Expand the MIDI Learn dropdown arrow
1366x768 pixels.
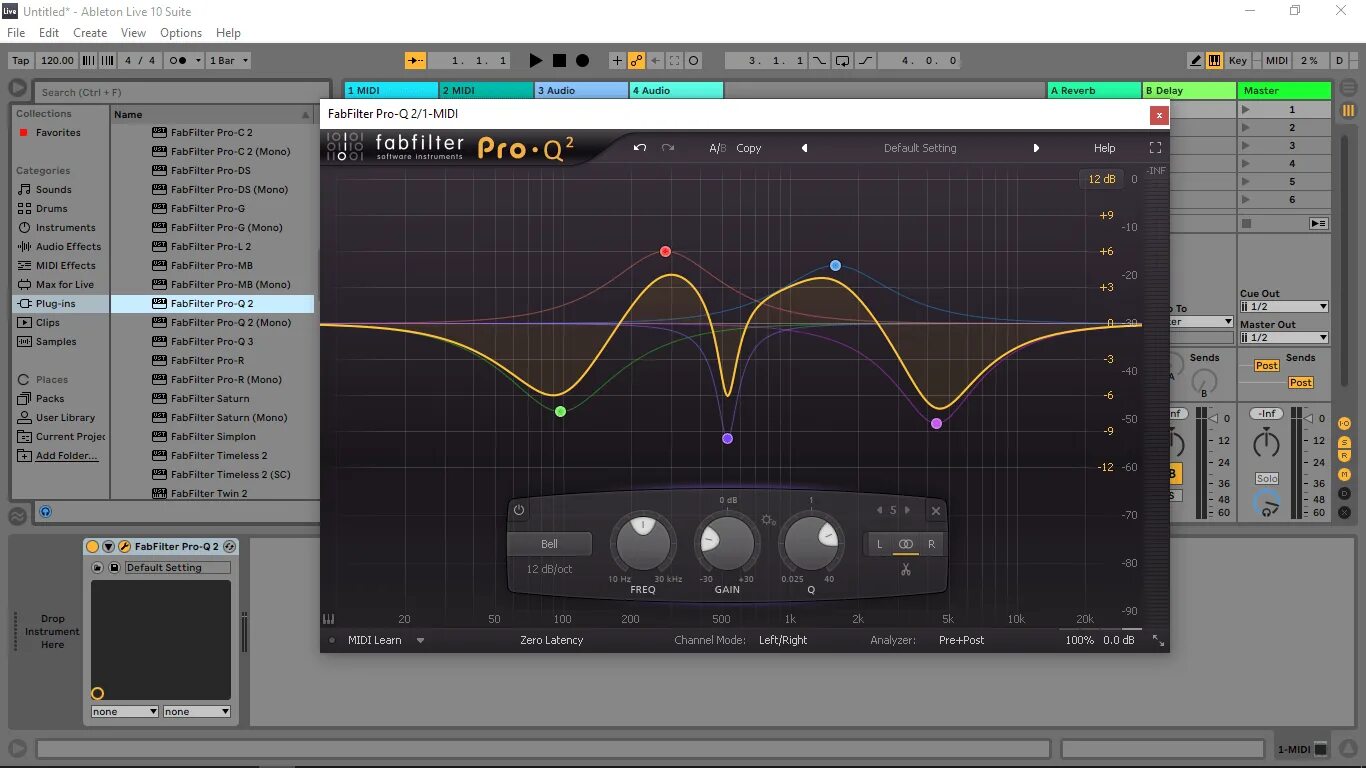pyautogui.click(x=420, y=640)
